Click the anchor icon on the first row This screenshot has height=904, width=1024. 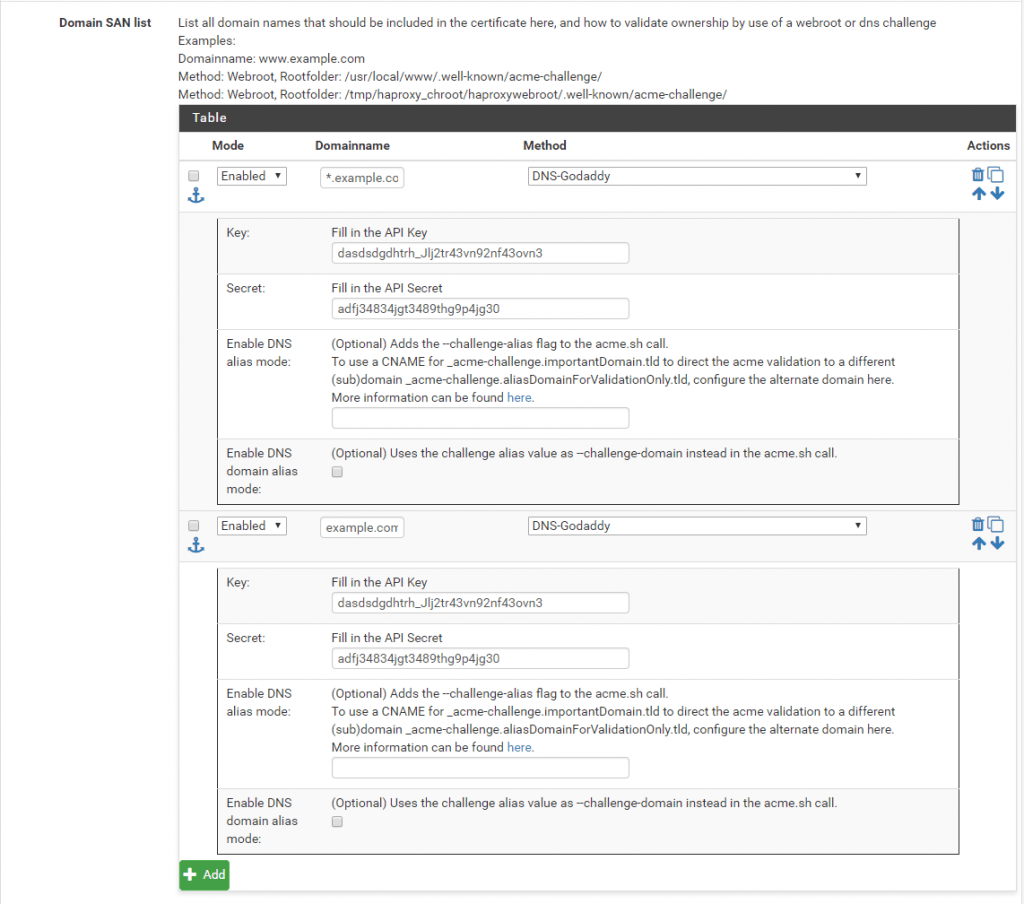click(x=196, y=196)
